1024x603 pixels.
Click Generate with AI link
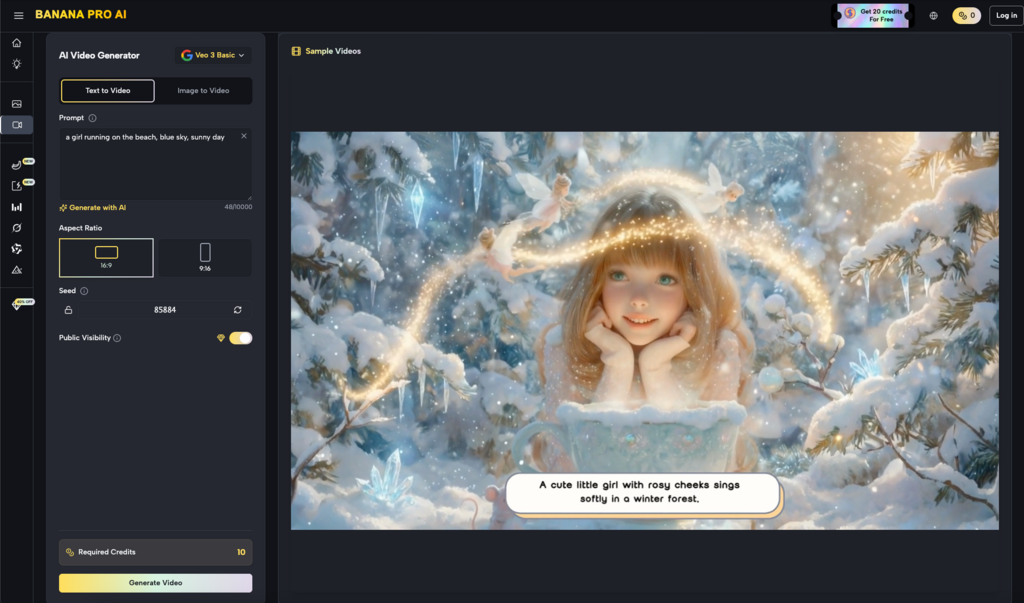93,208
